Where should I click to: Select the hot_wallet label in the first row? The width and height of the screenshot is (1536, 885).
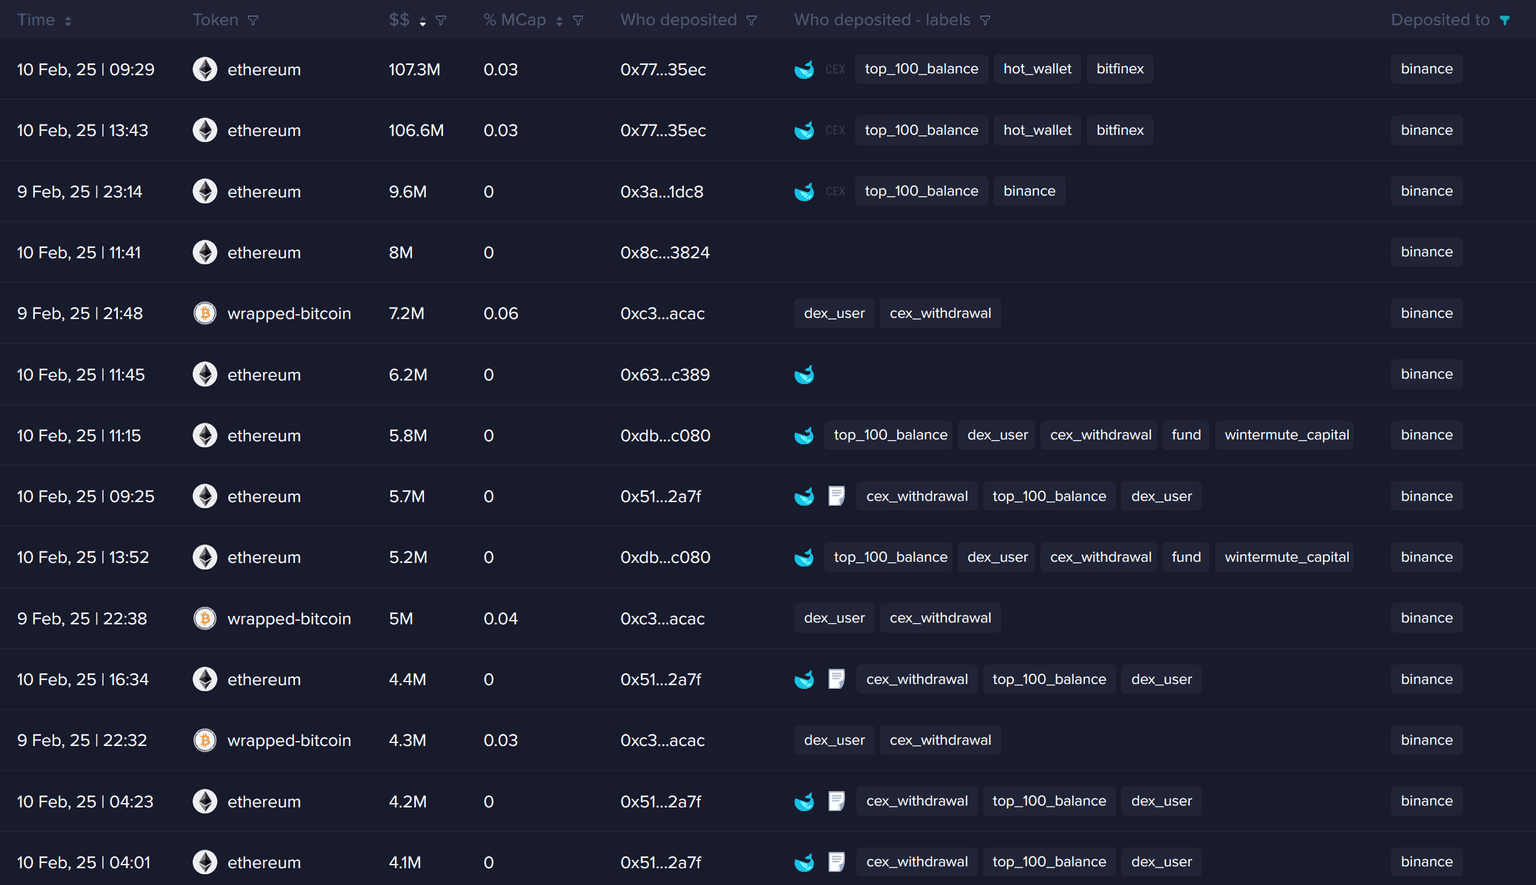click(x=1037, y=69)
